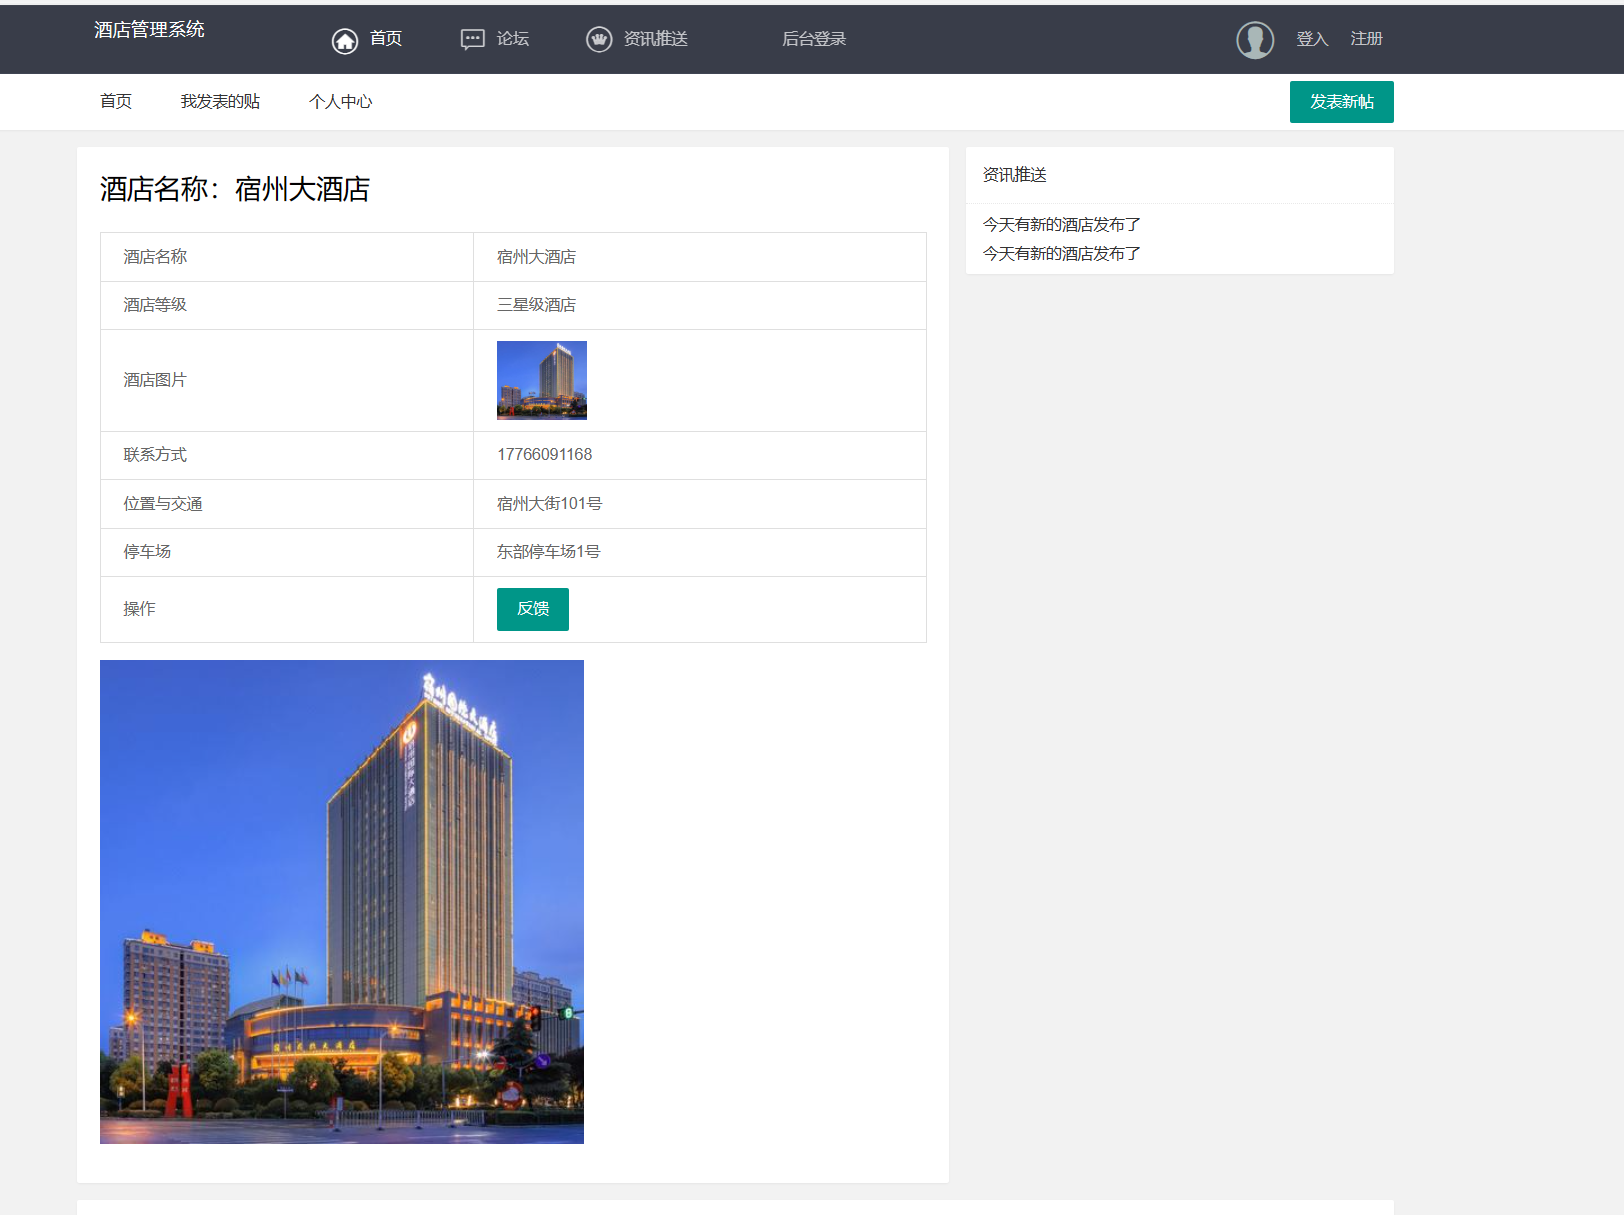Click the first 今天有新的酒店发布了 announcement
1624x1215 pixels.
[x=1058, y=224]
